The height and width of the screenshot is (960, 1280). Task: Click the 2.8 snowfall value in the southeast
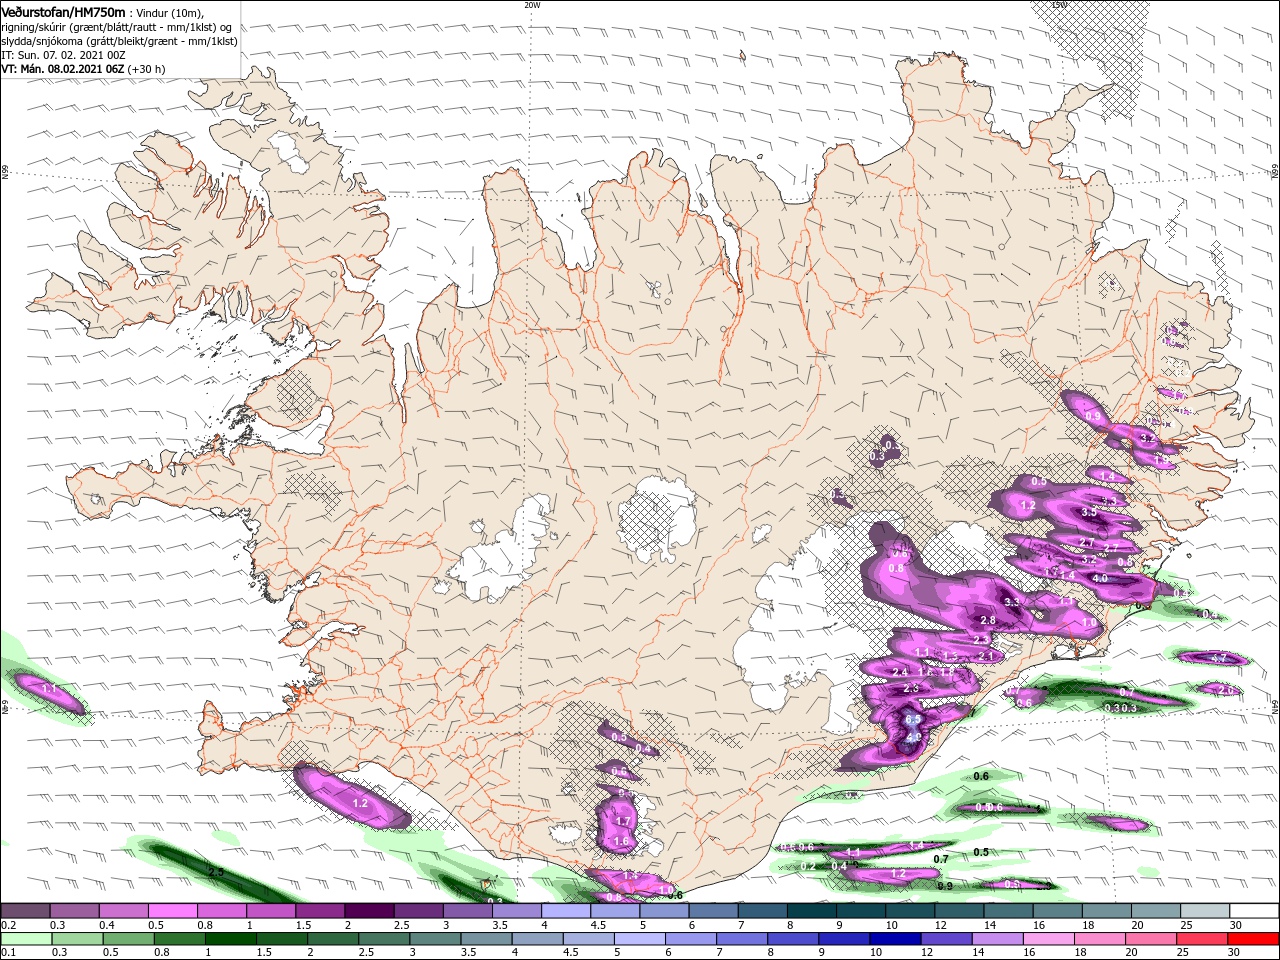[988, 621]
